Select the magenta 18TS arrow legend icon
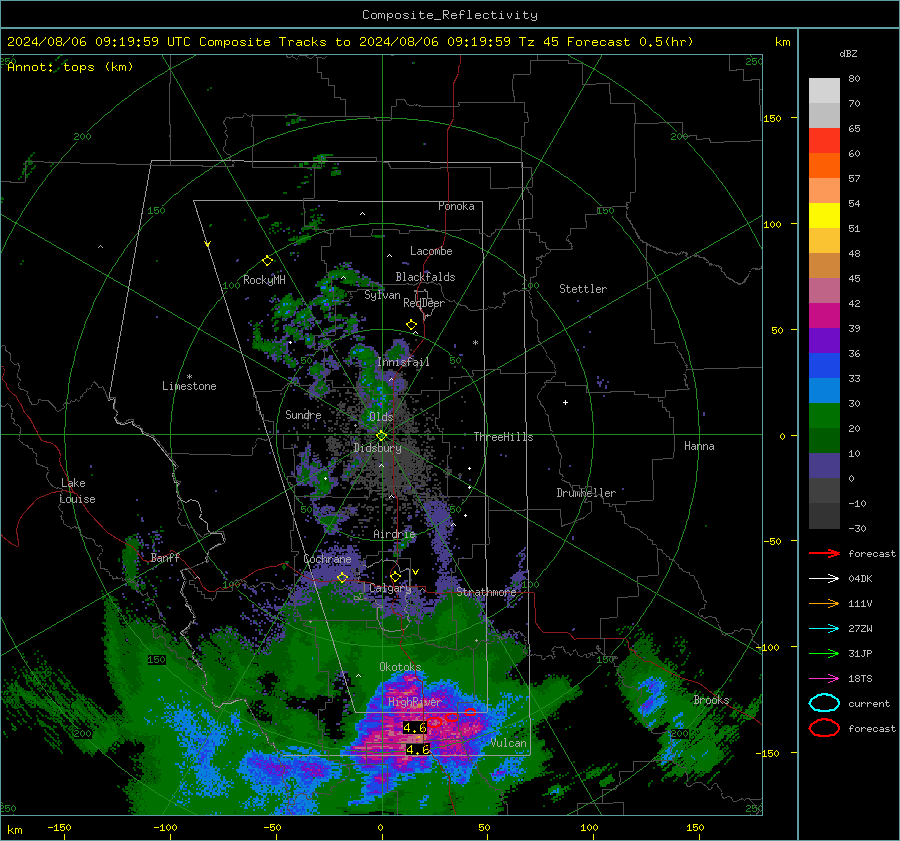900x841 pixels. tap(824, 679)
